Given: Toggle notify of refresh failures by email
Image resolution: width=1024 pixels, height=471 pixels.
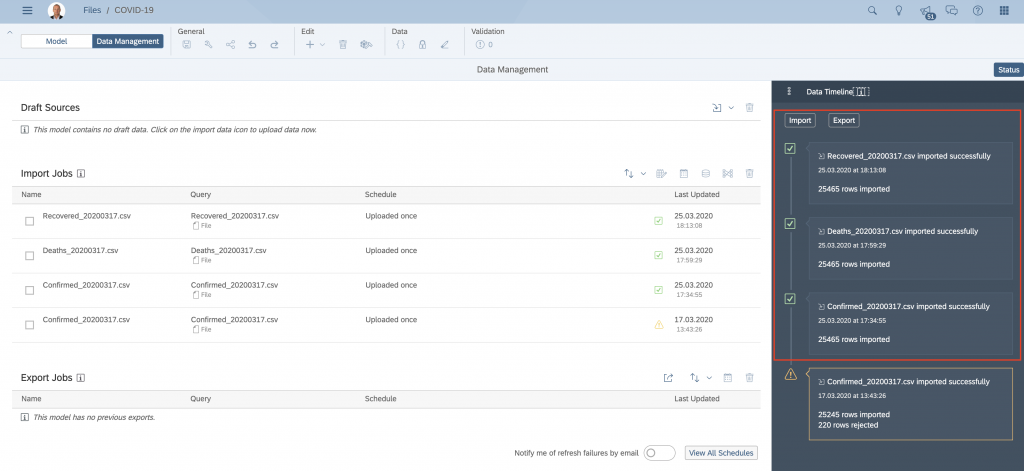Looking at the screenshot, I should click(659, 453).
